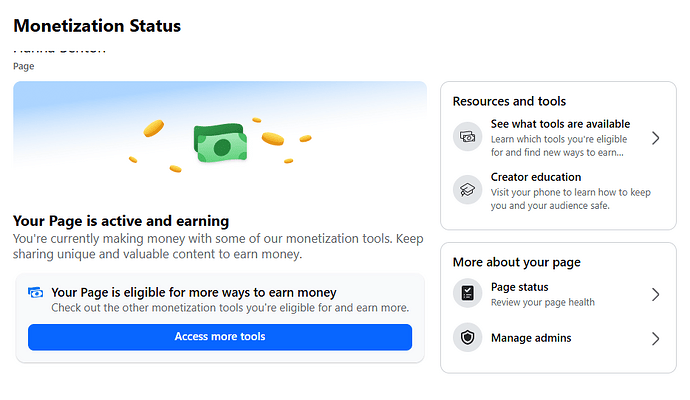Open the Creator education resource
The width and height of the screenshot is (690, 400).
pyautogui.click(x=558, y=191)
